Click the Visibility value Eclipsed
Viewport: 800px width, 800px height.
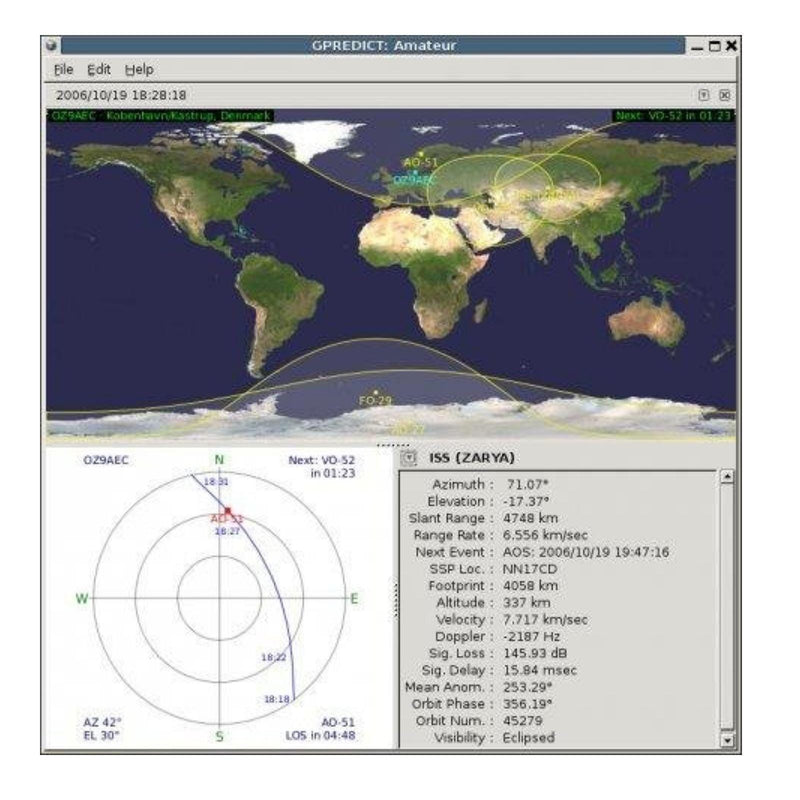pyautogui.click(x=529, y=738)
